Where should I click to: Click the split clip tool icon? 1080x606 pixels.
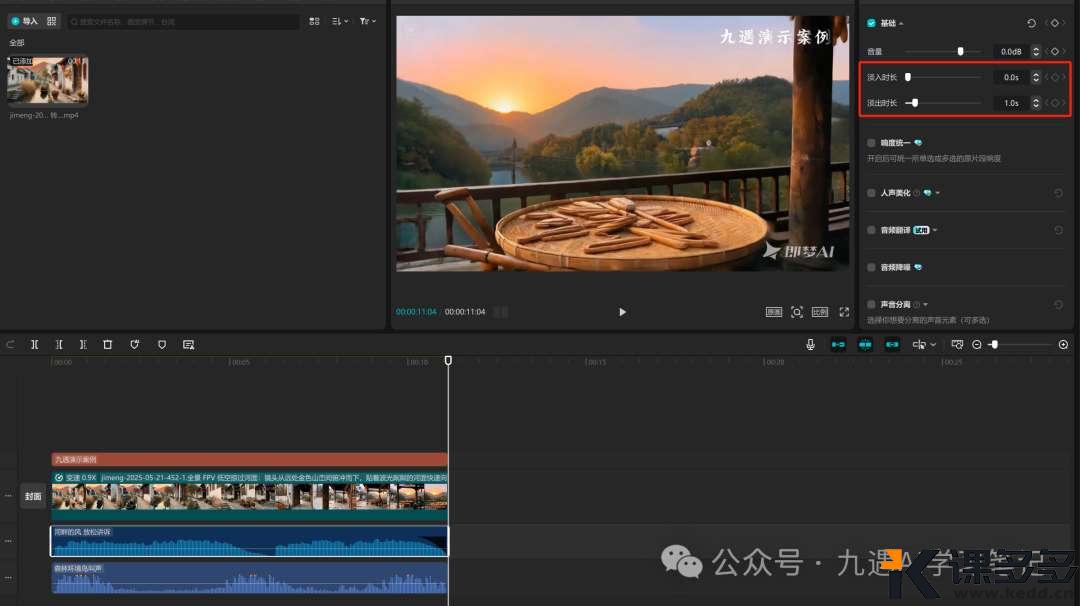coord(35,344)
